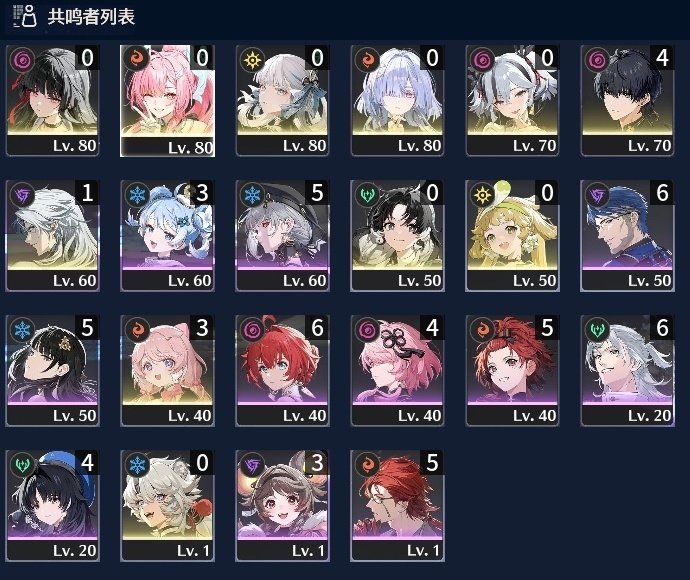Click Aero icon on silver-haired Lv. 20 man card
This screenshot has height=580, width=690.
click(x=598, y=330)
